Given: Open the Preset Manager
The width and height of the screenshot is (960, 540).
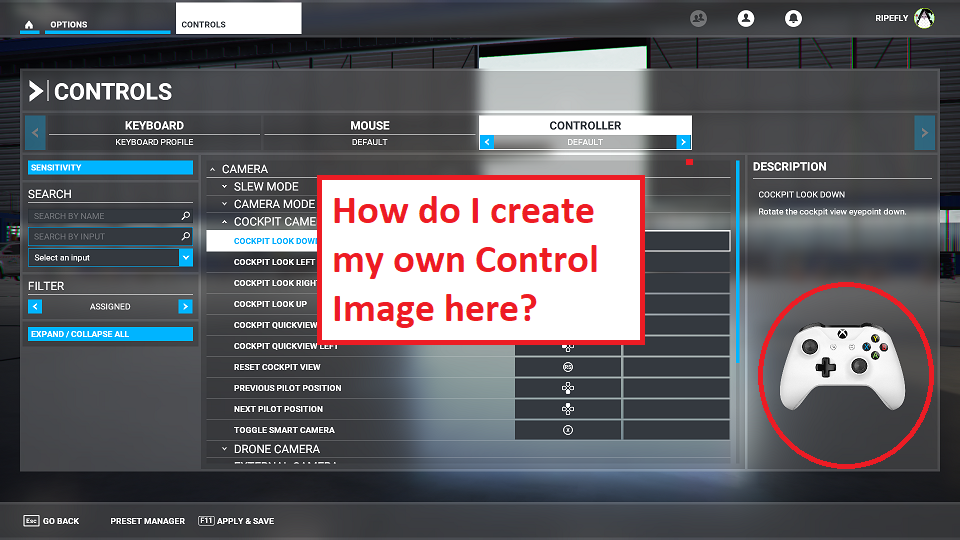Looking at the screenshot, I should [x=148, y=521].
